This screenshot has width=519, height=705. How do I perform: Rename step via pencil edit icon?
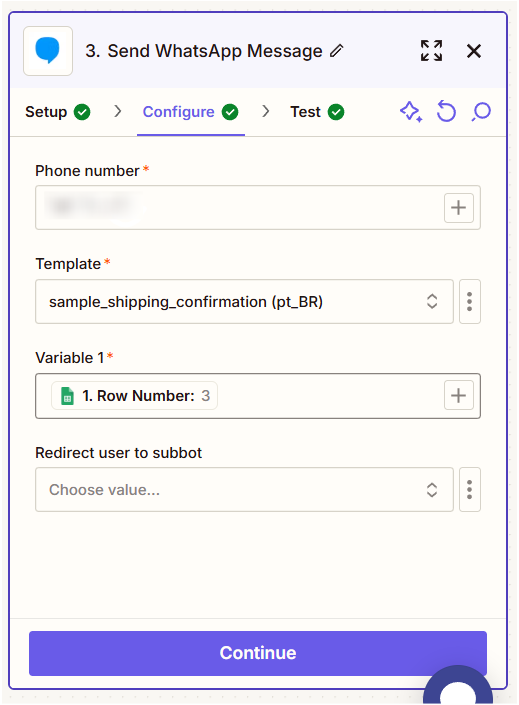coord(336,51)
